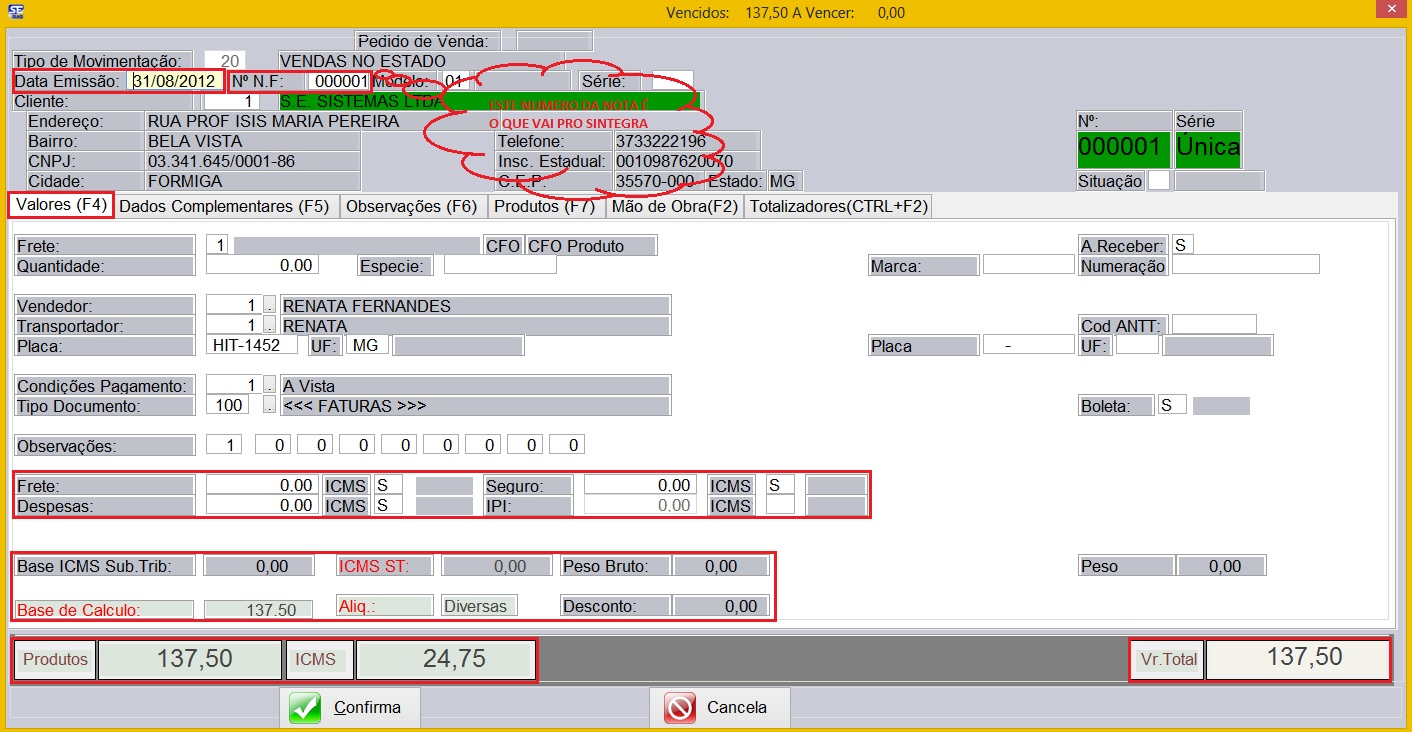
Task: Open the Tipo Documento lookup button
Action: (269, 406)
